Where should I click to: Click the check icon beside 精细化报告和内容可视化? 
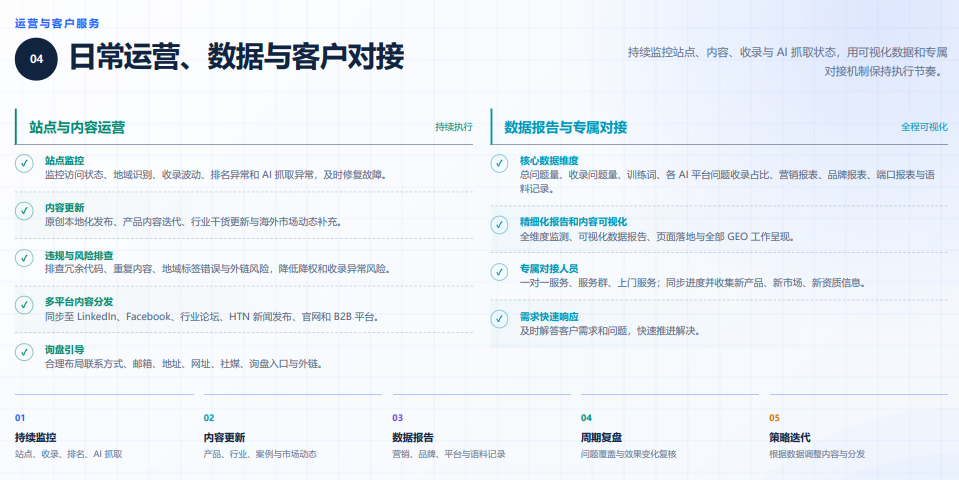(499, 224)
